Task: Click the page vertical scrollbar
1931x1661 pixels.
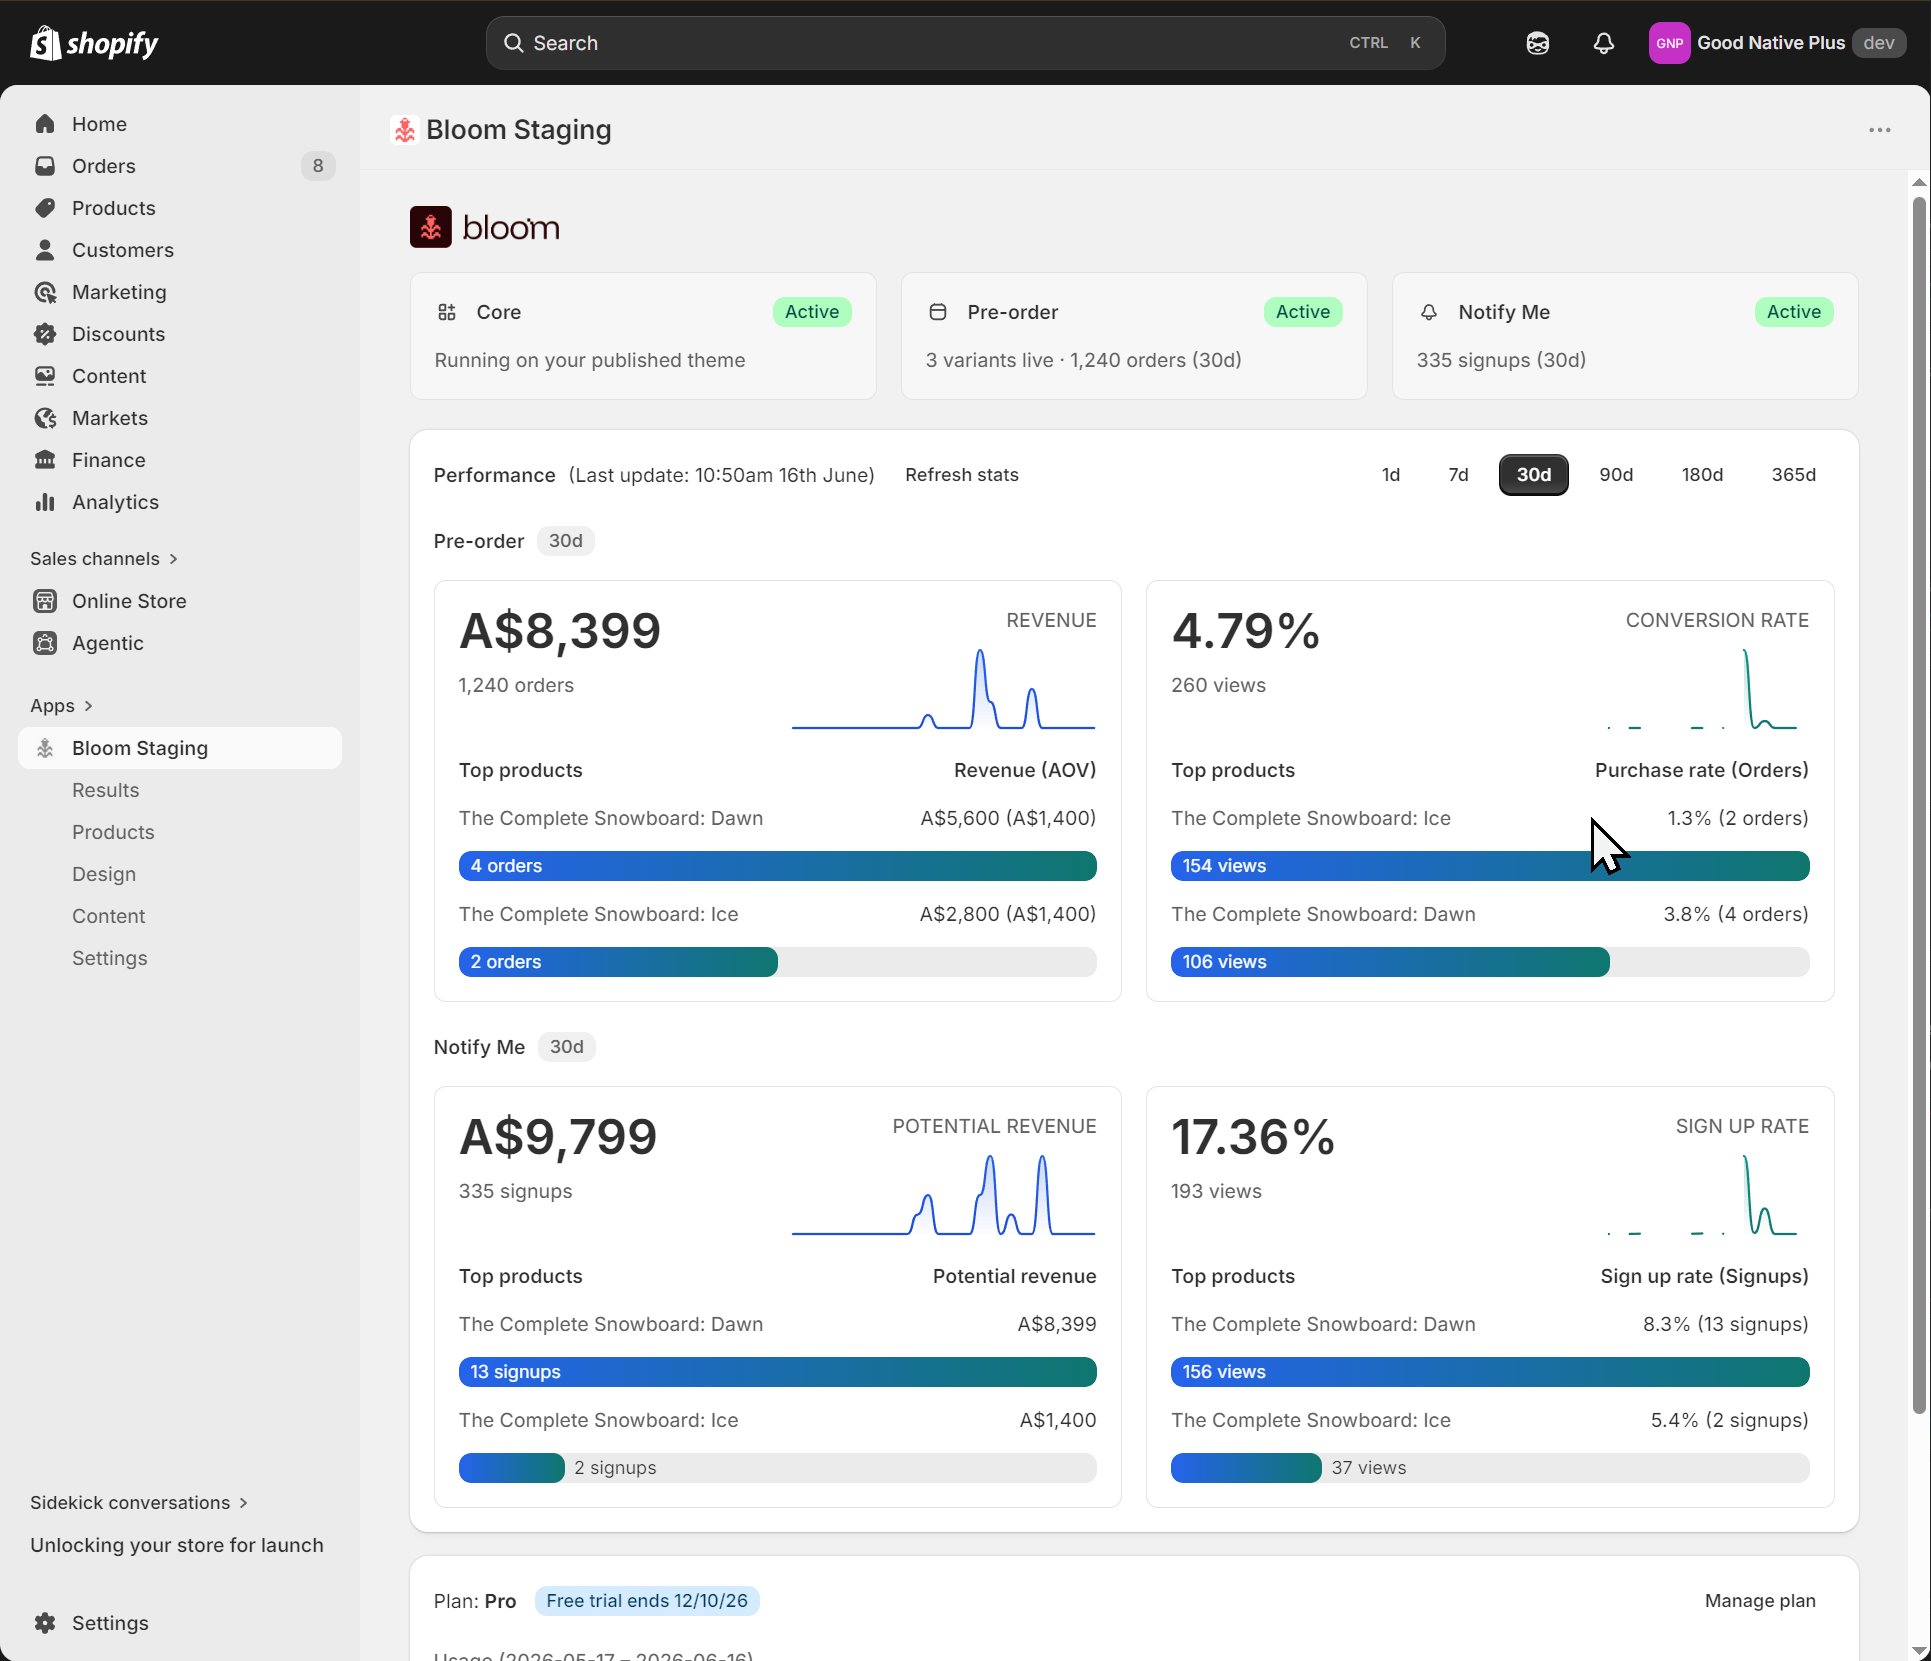Action: coord(1919,804)
